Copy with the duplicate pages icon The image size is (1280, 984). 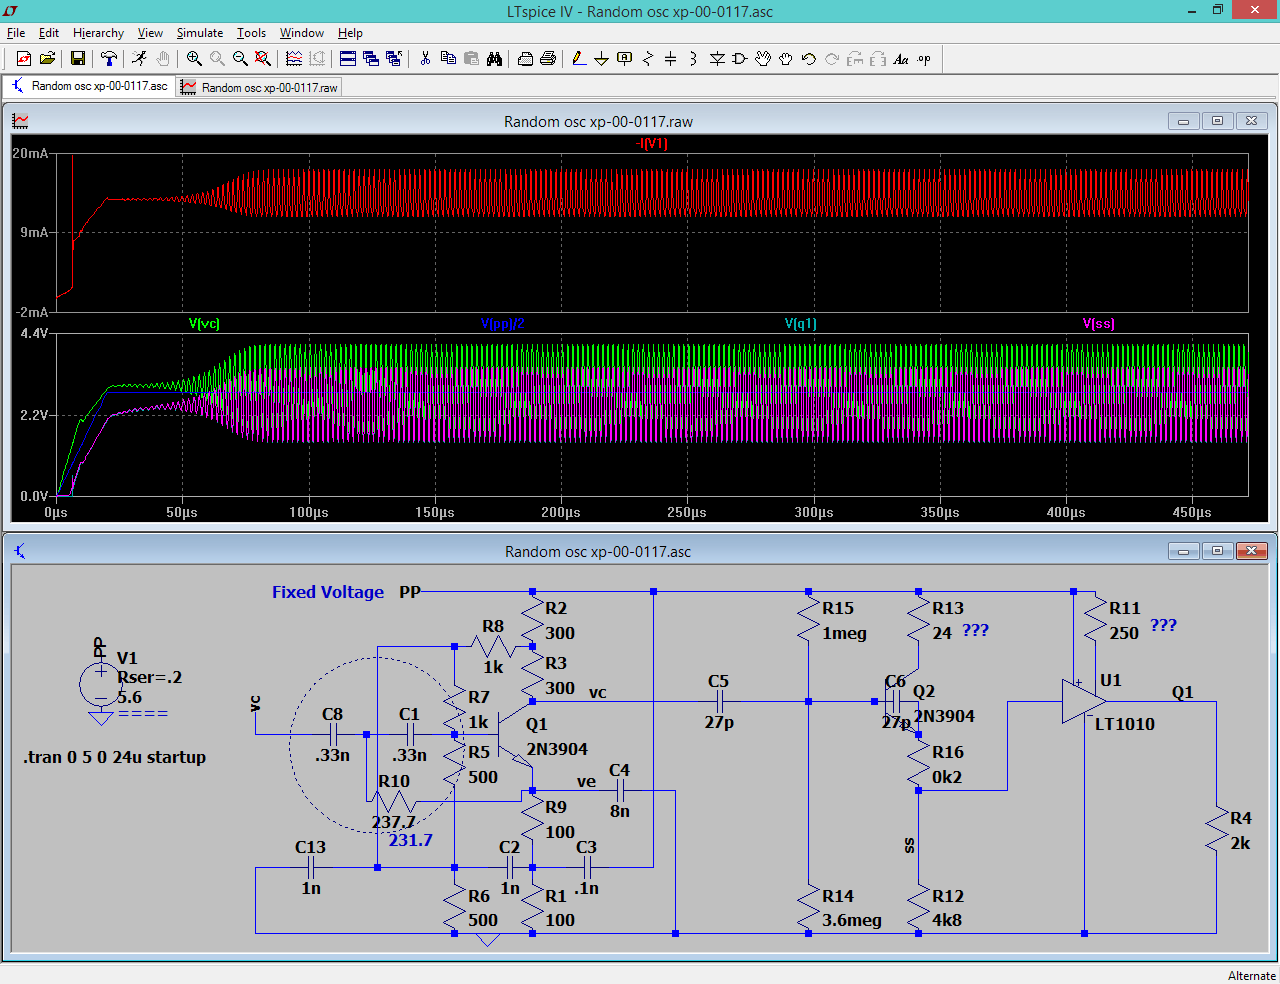tap(448, 59)
